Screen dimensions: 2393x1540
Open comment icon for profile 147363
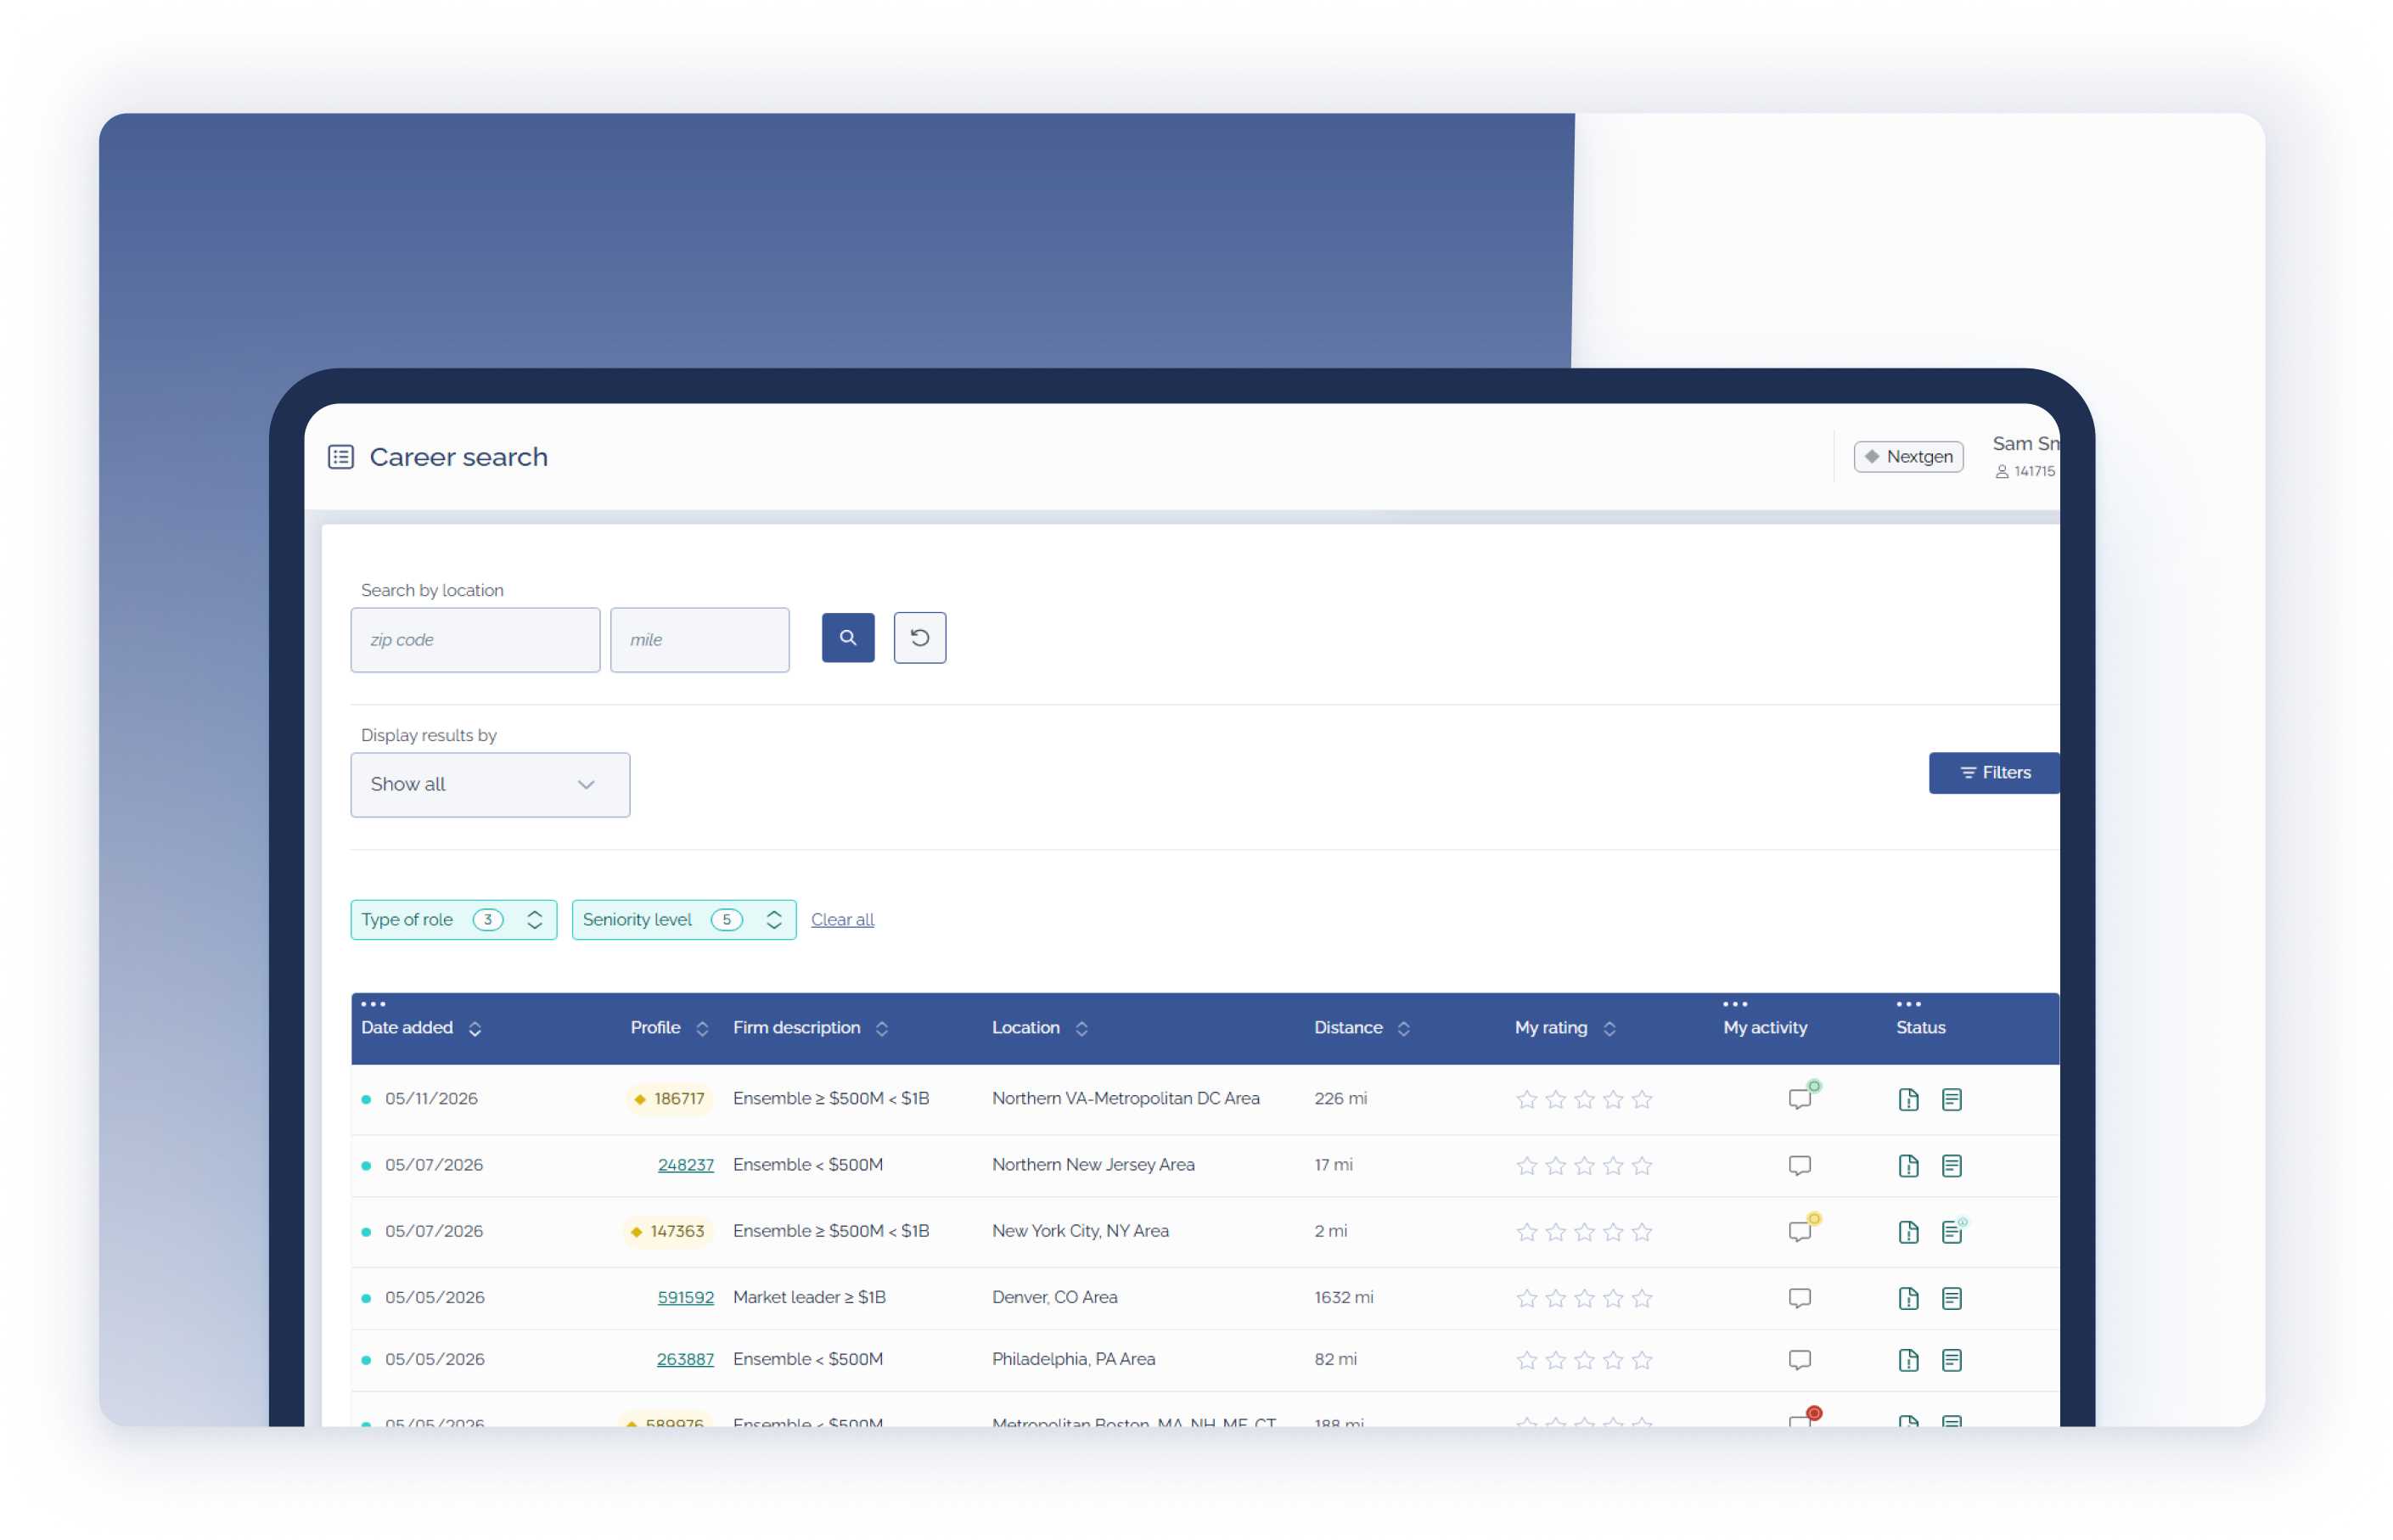(1800, 1232)
